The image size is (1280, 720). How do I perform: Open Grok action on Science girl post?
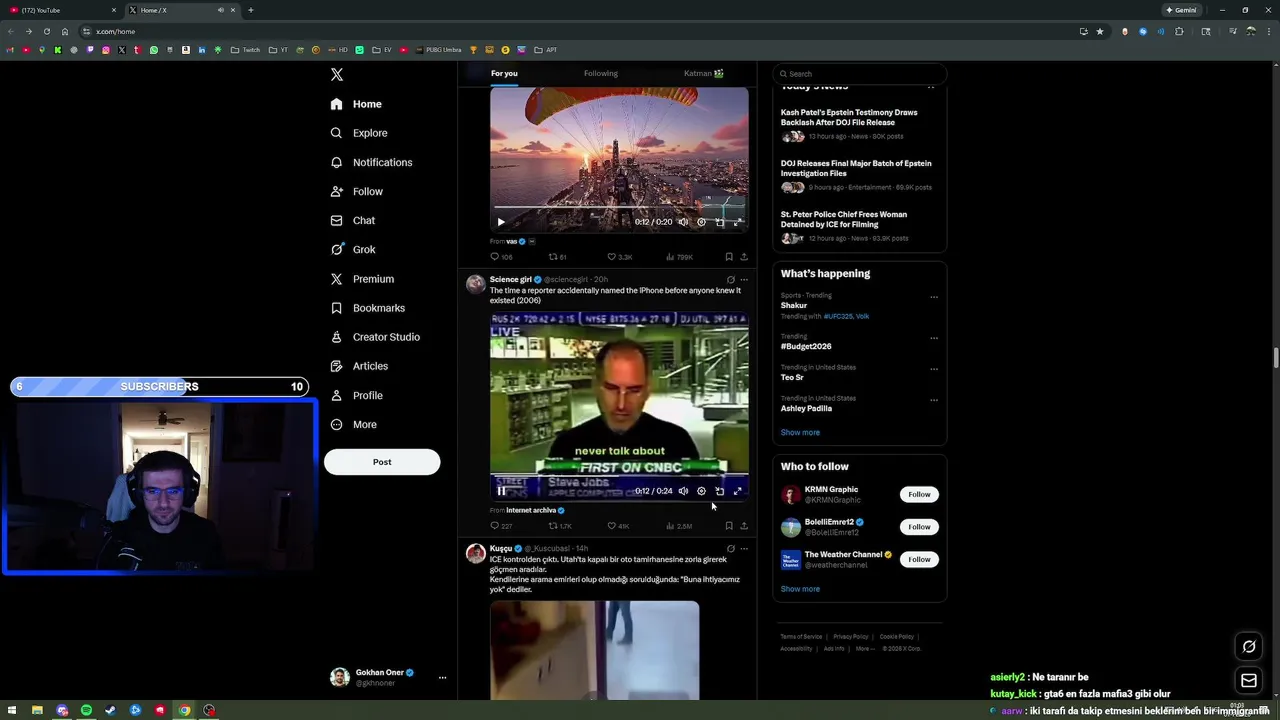click(730, 280)
